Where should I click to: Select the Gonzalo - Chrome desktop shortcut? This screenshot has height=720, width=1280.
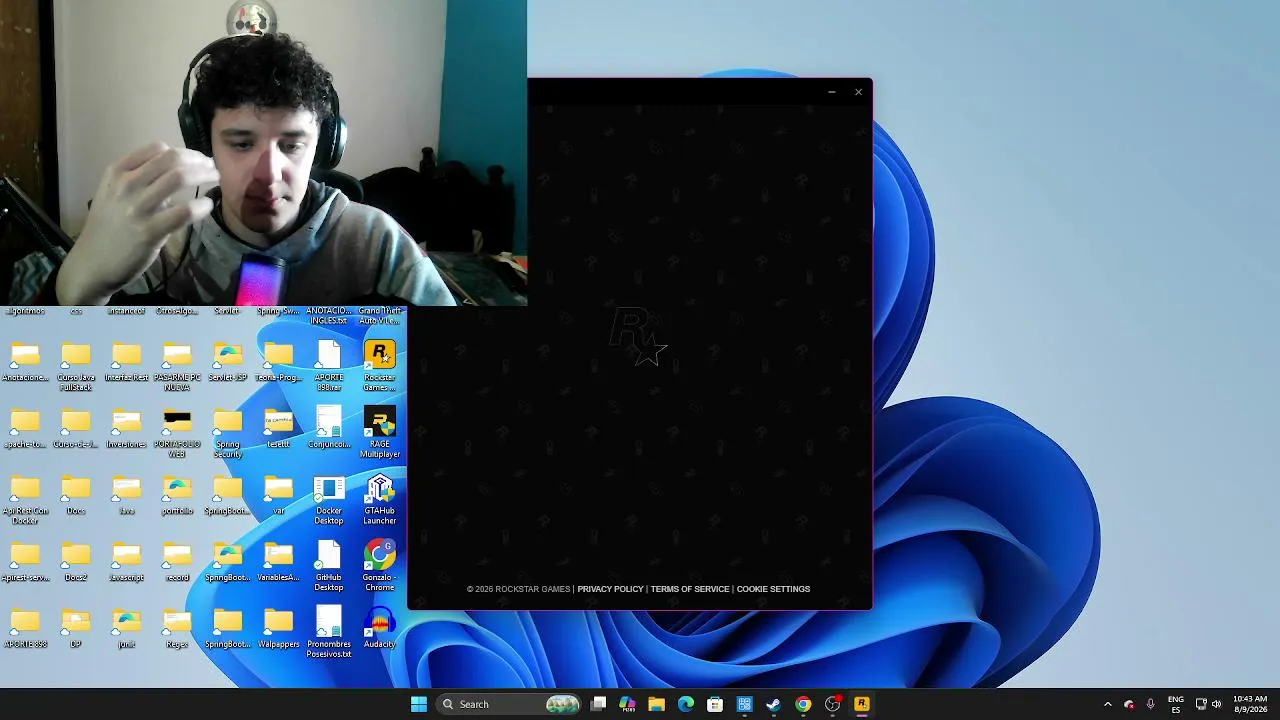[380, 566]
